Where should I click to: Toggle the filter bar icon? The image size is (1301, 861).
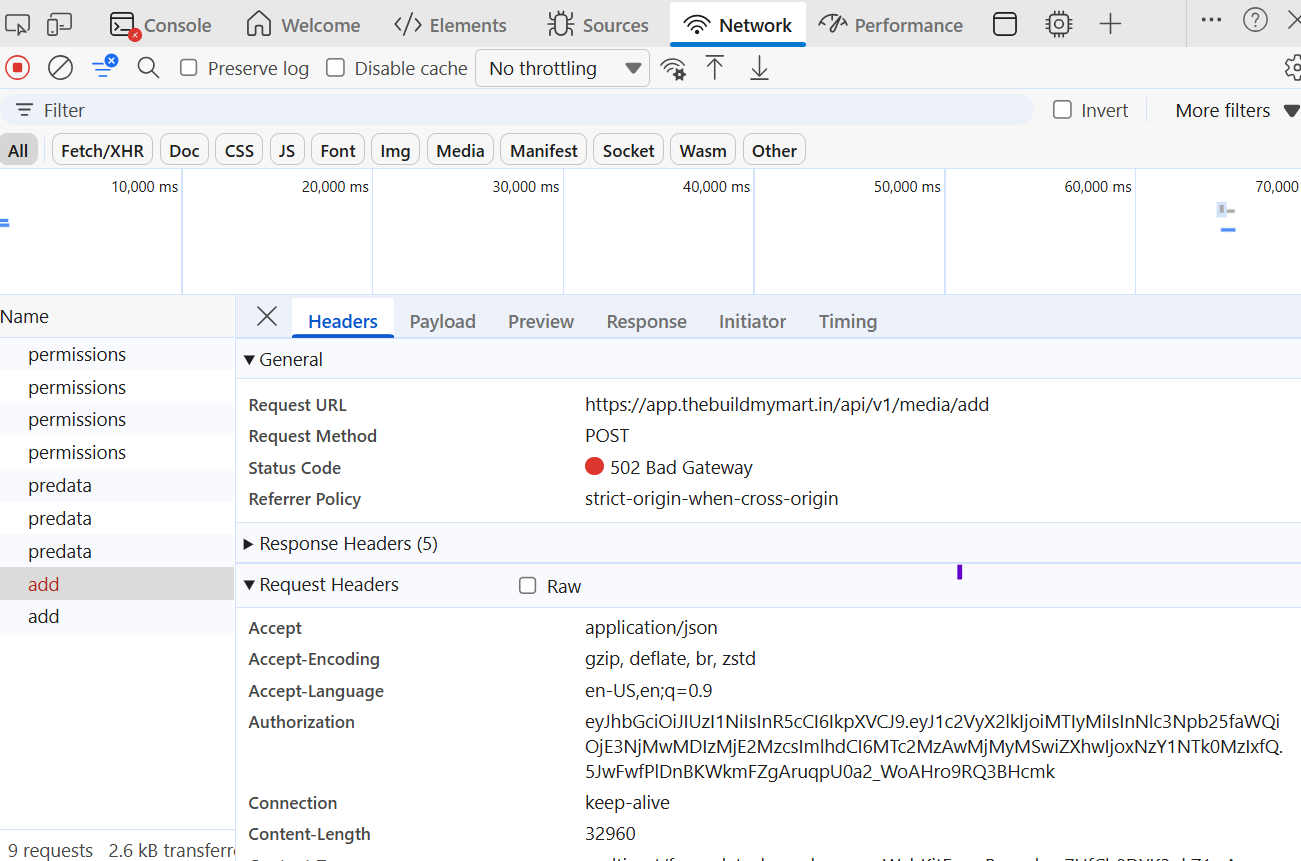coord(104,67)
